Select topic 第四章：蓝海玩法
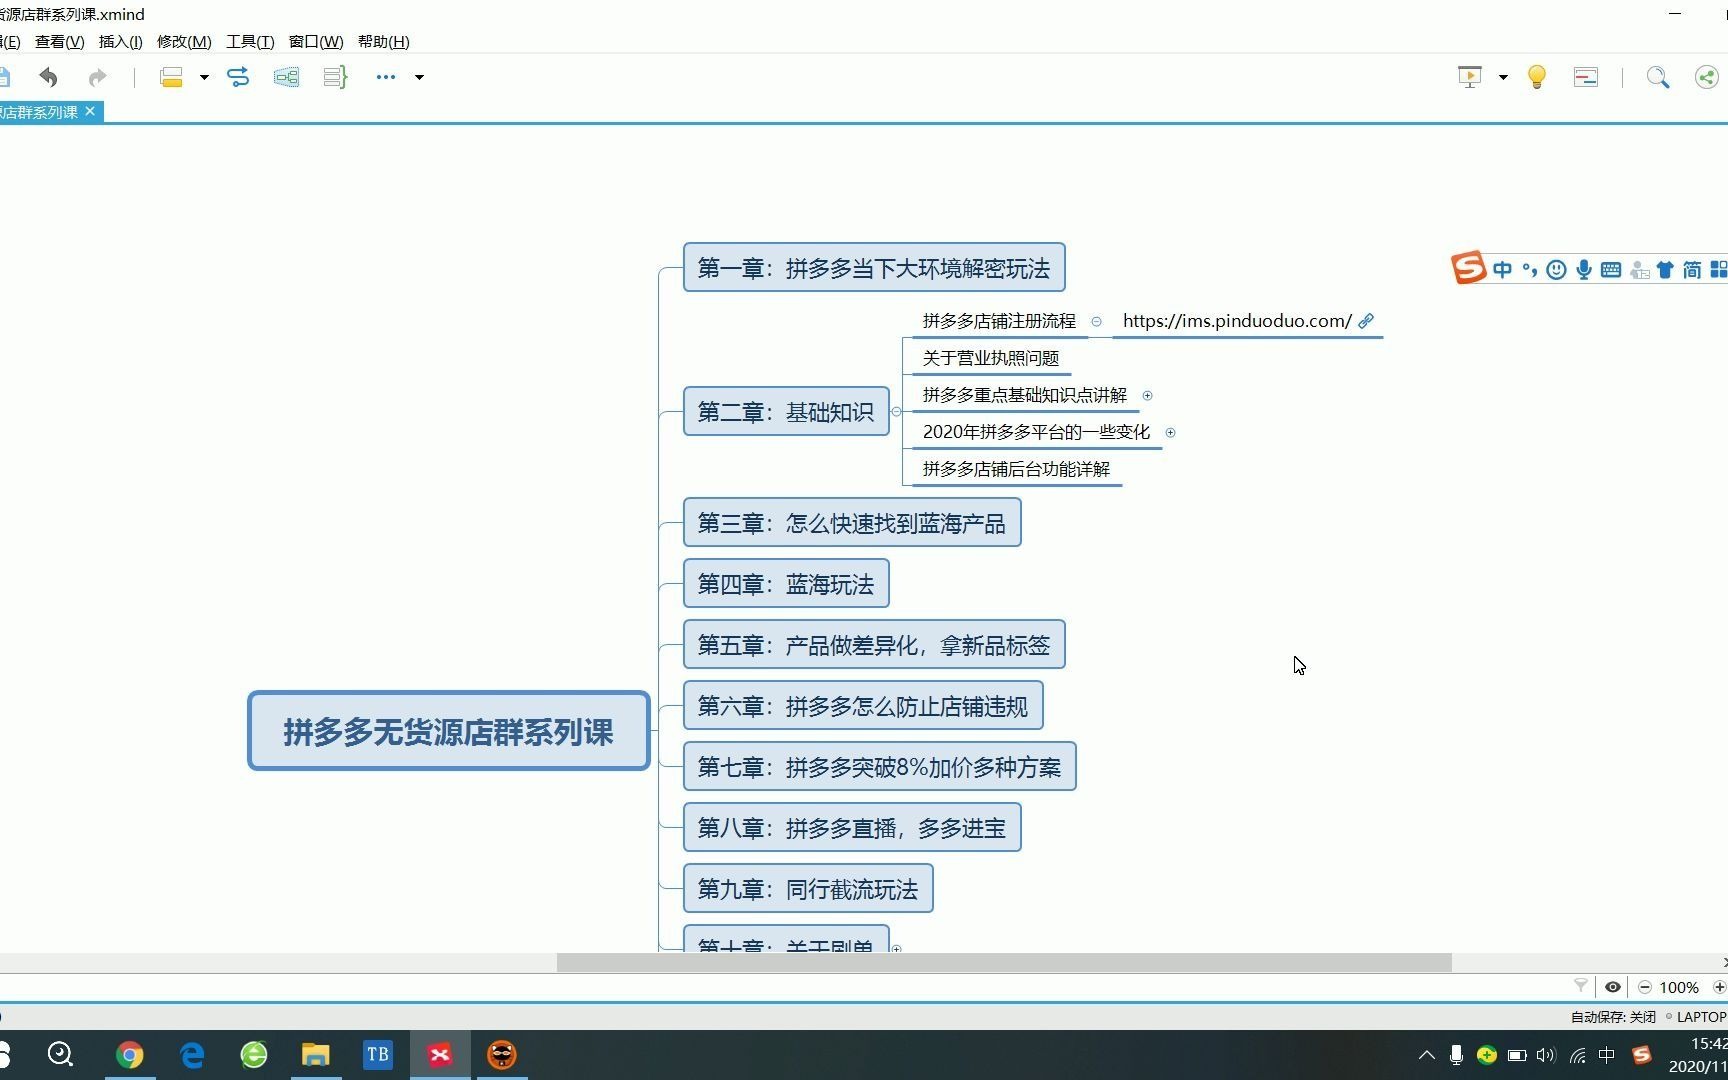The width and height of the screenshot is (1728, 1080). [786, 583]
